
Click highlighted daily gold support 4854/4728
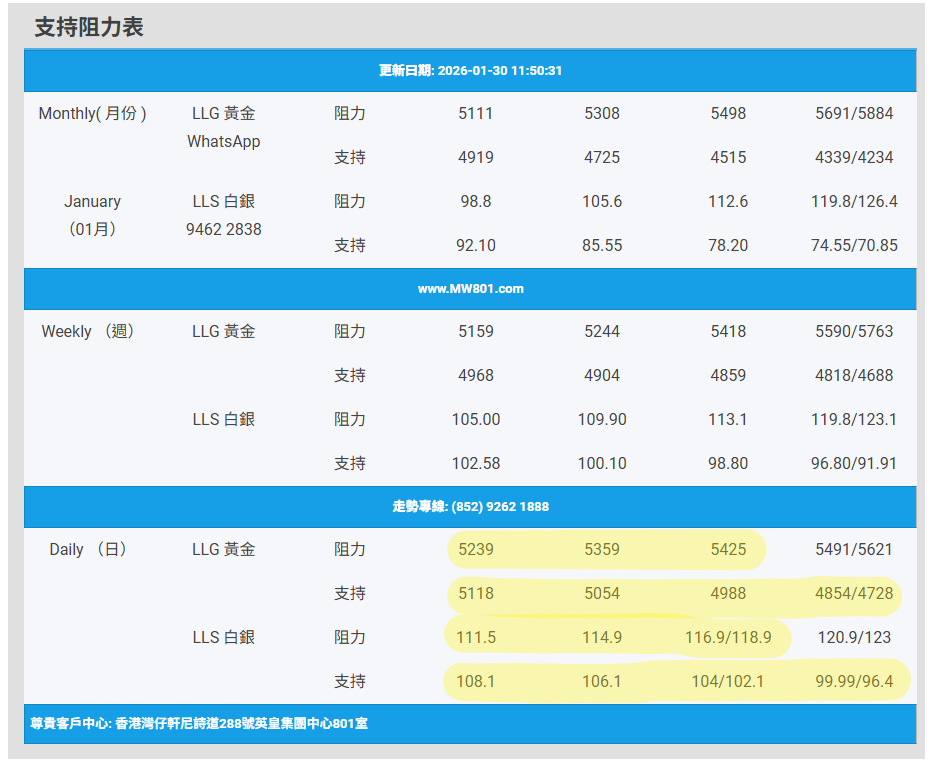(x=854, y=594)
